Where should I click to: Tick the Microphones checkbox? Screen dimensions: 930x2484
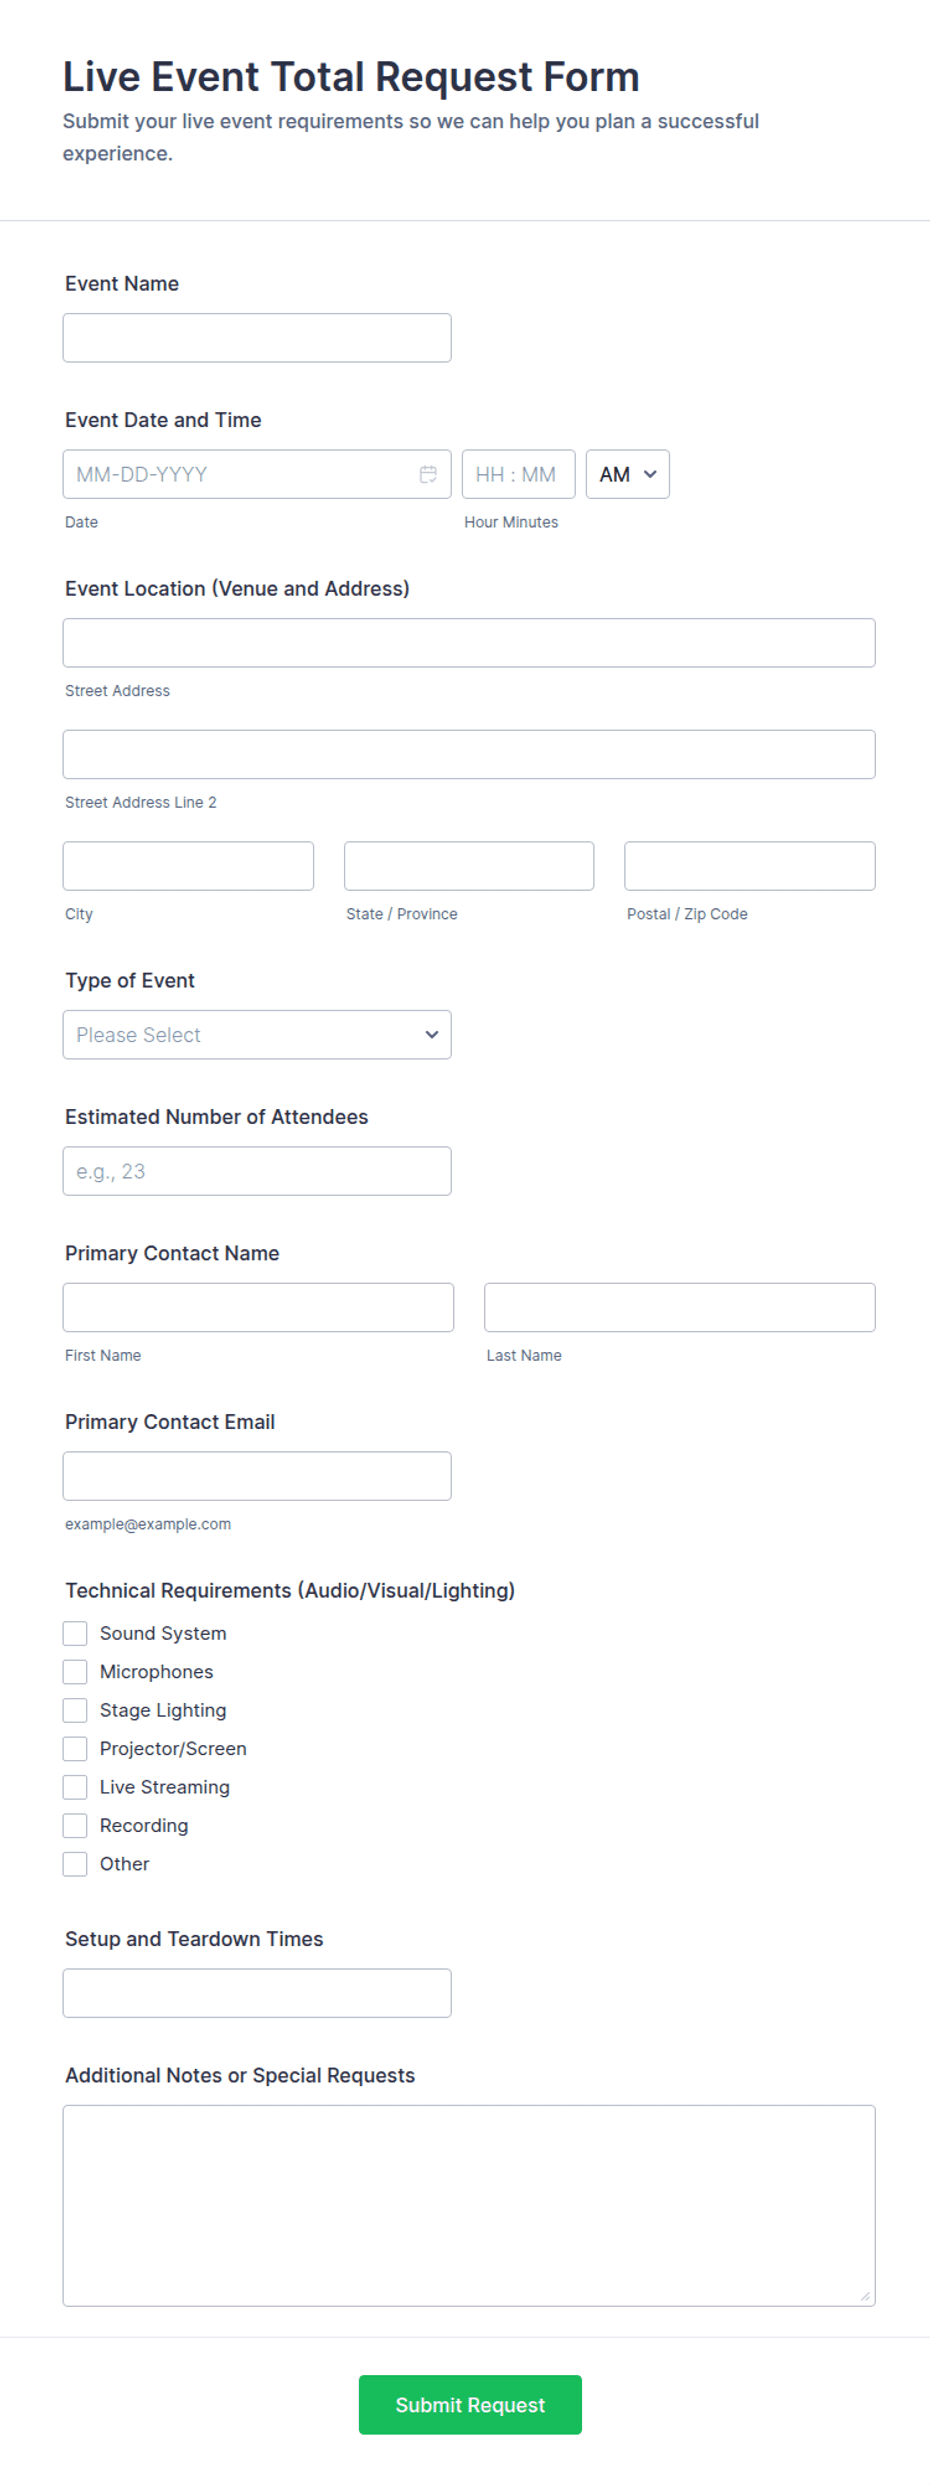(75, 1672)
